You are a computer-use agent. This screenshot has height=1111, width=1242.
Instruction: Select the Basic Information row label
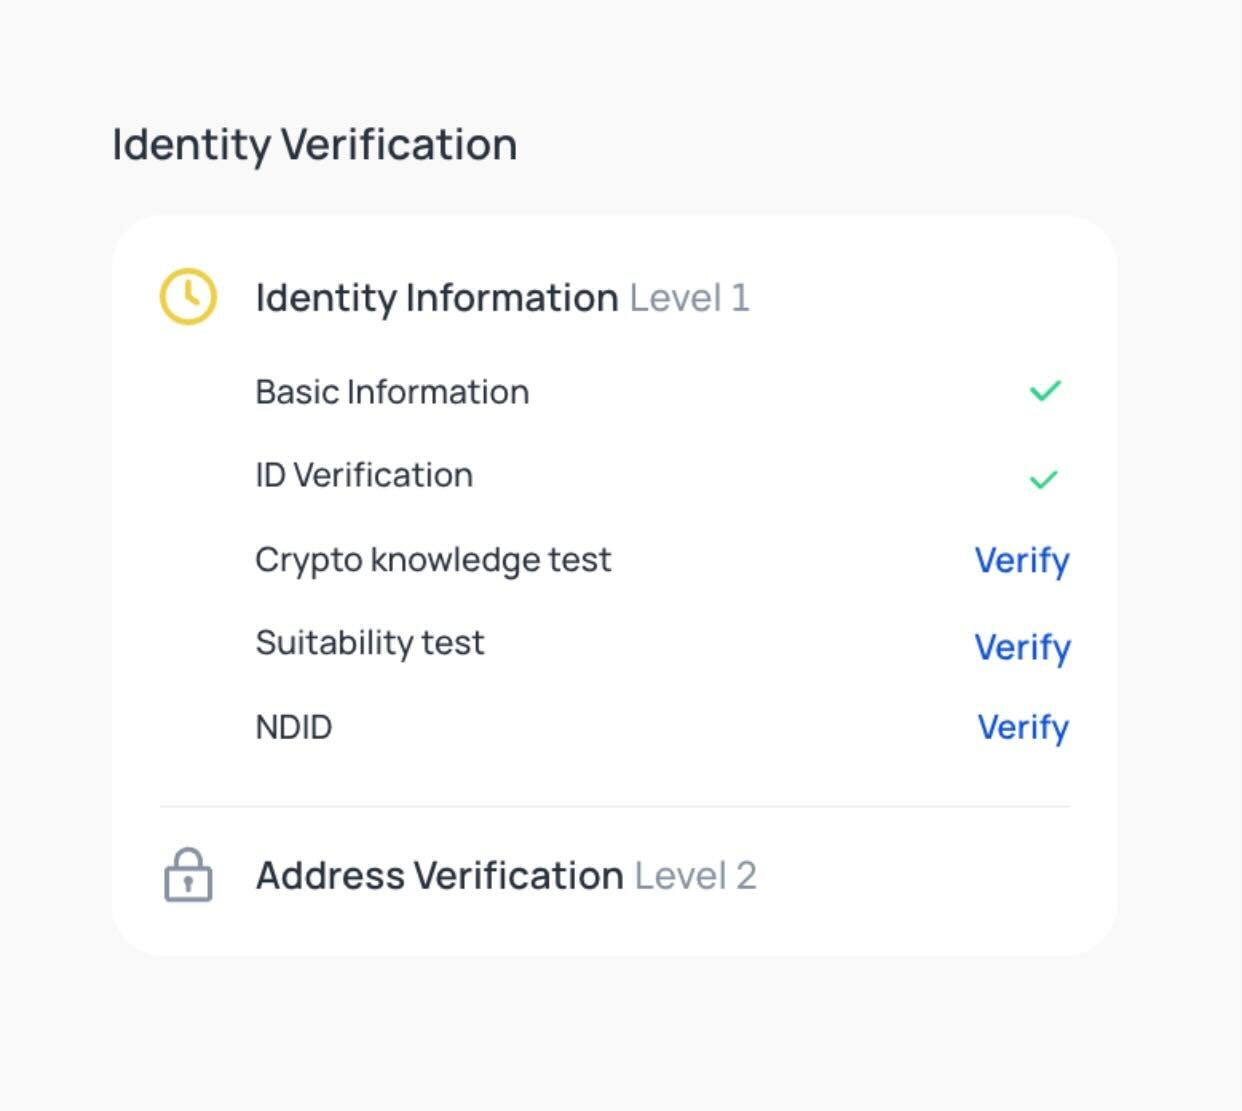point(392,392)
